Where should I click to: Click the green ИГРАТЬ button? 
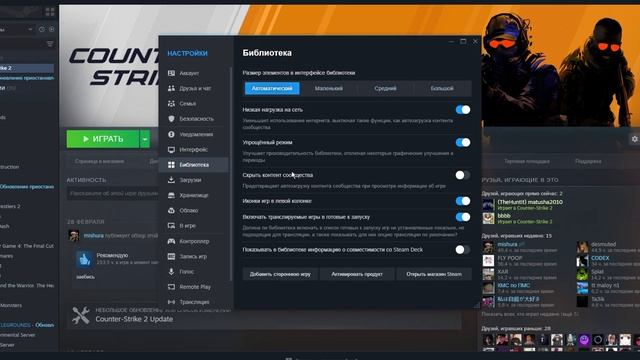point(103,139)
